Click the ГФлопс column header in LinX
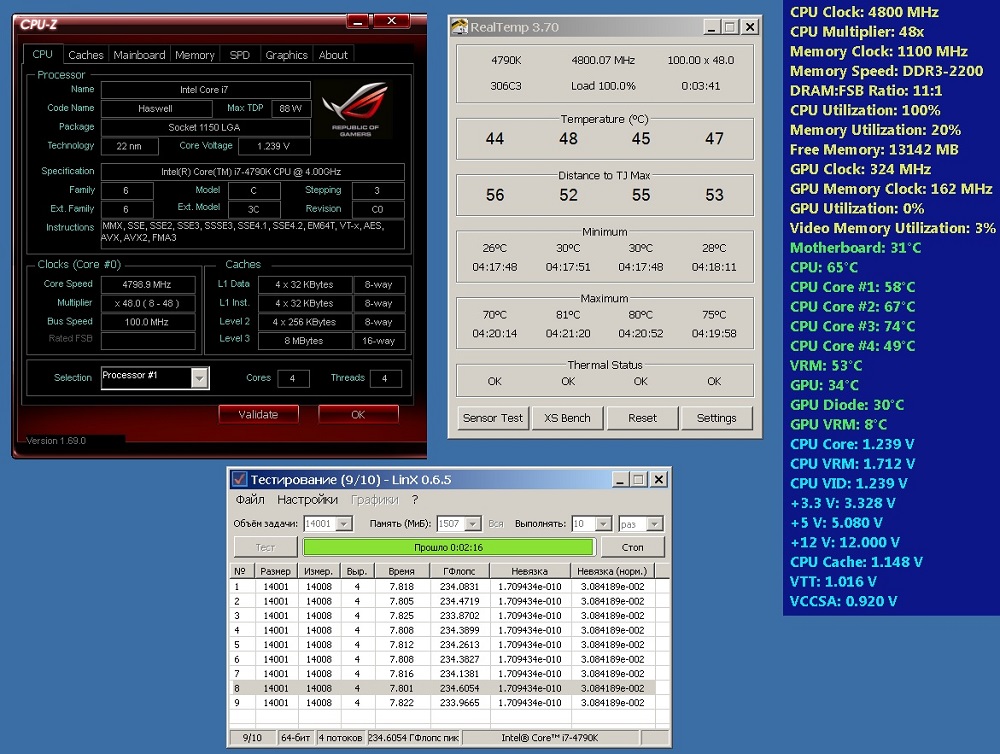1000x754 pixels. pos(459,571)
